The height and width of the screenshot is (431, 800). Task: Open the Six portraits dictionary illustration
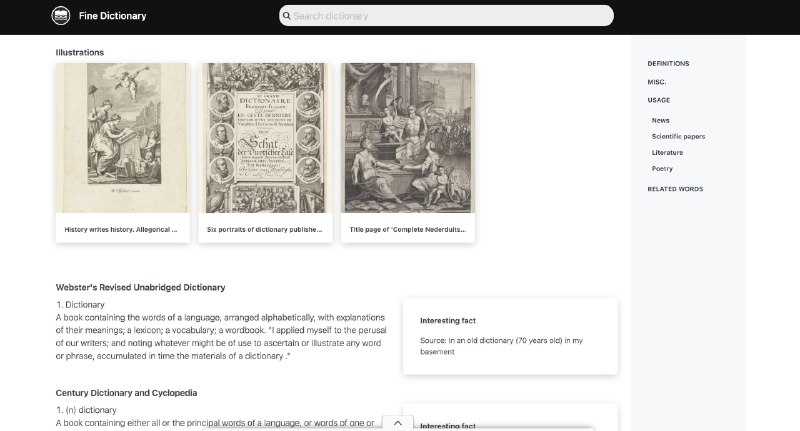(265, 138)
